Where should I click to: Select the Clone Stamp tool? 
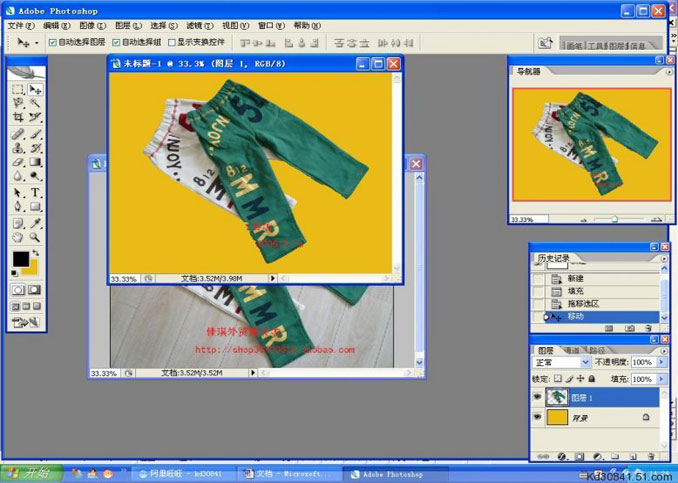pyautogui.click(x=18, y=148)
